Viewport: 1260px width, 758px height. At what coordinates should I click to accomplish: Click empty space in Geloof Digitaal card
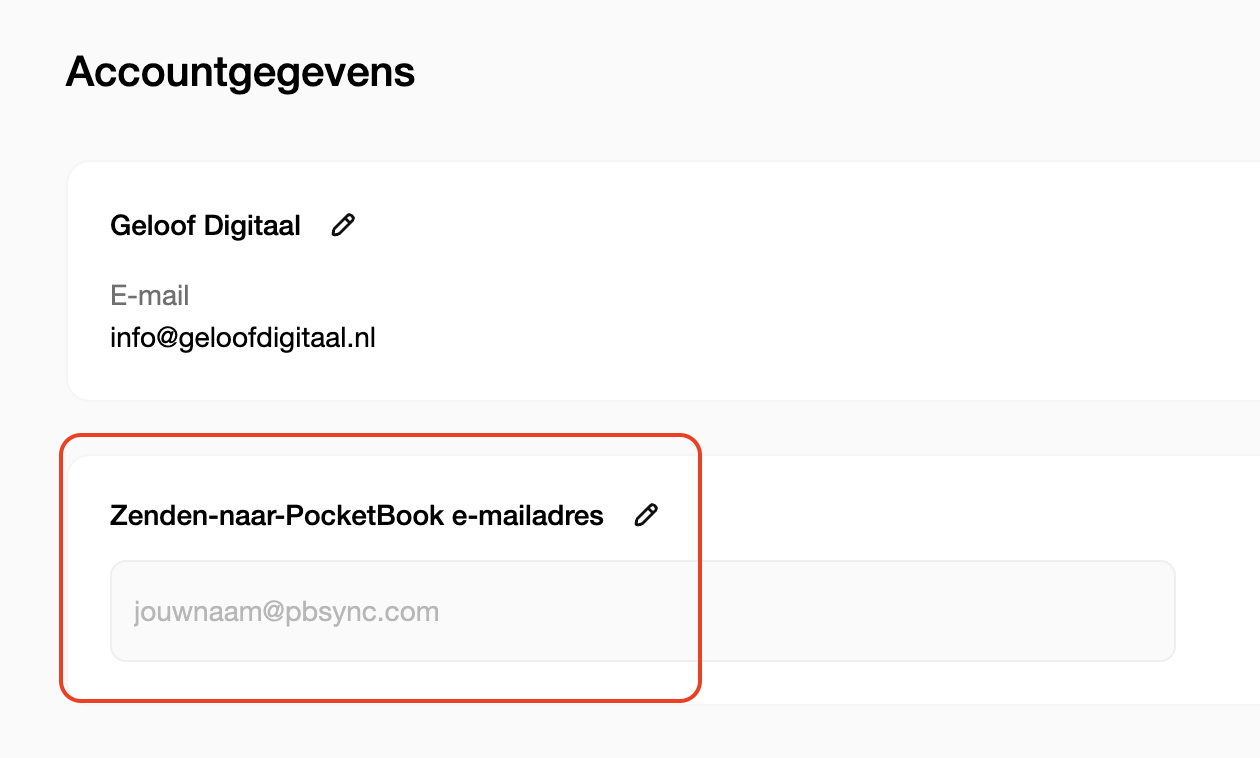click(800, 290)
